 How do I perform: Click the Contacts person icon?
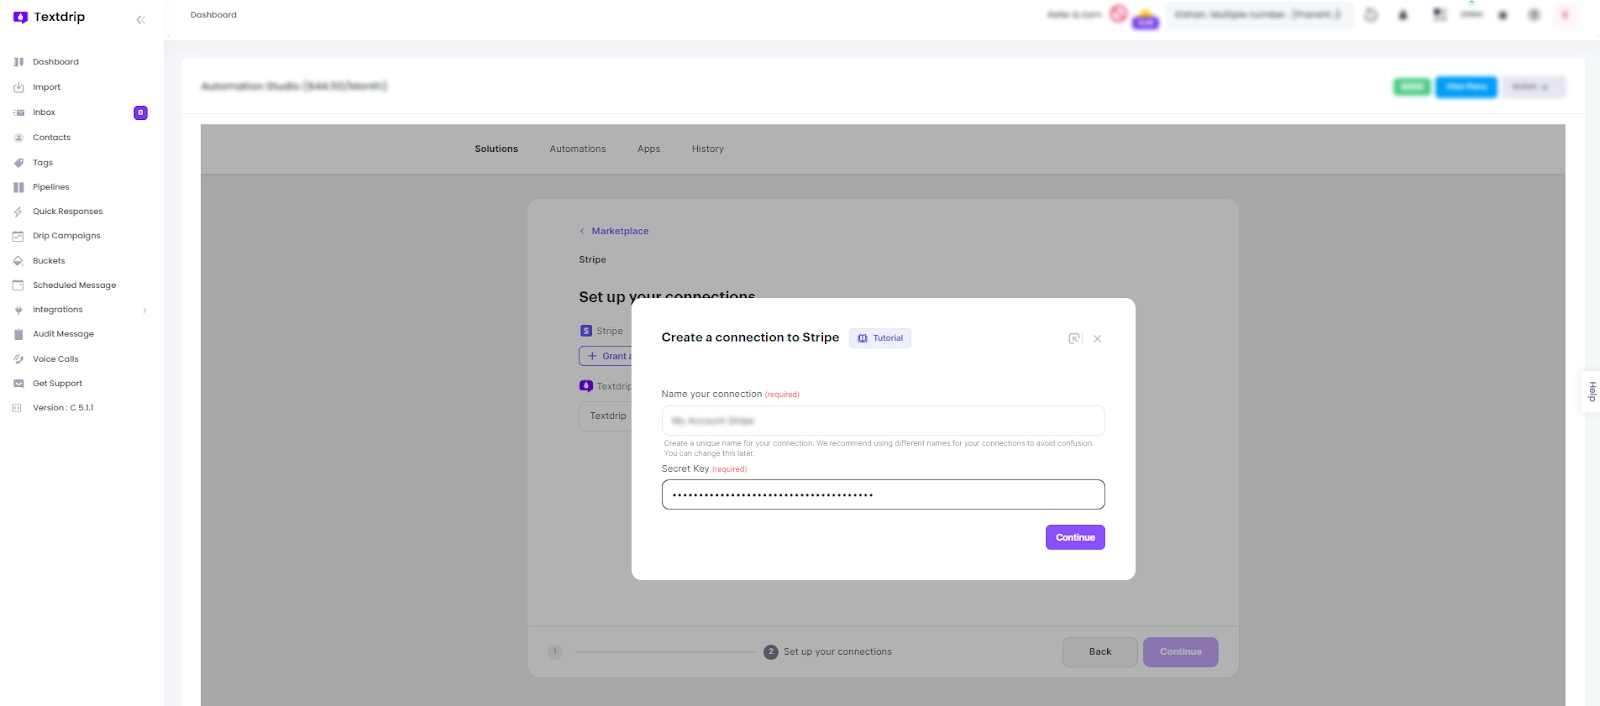pyautogui.click(x=18, y=138)
